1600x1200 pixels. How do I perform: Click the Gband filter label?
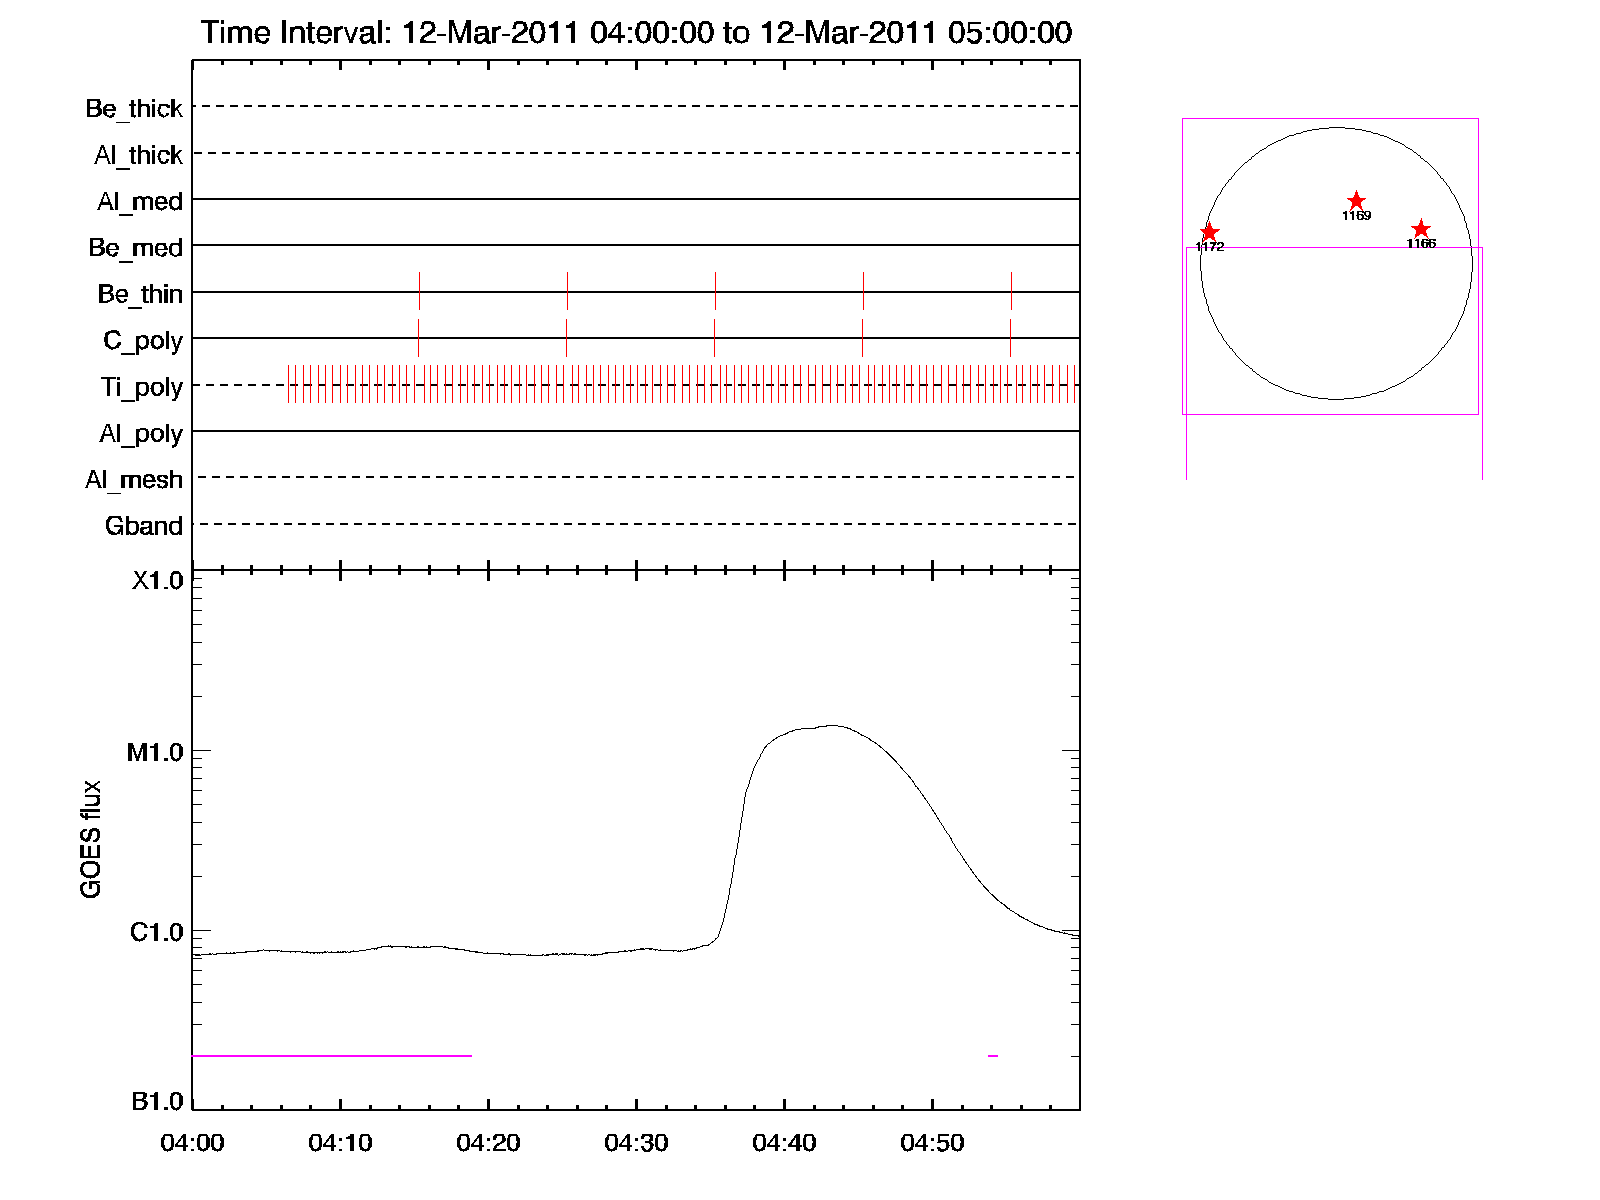point(144,526)
